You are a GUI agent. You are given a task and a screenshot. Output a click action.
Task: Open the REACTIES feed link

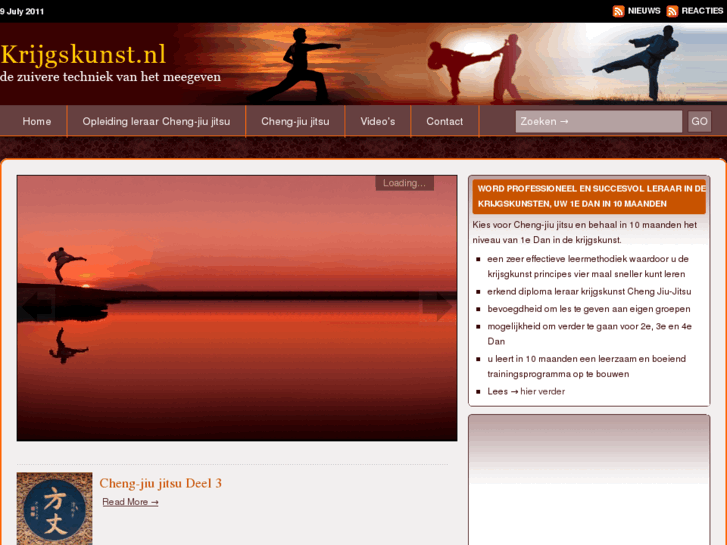pyautogui.click(x=702, y=11)
